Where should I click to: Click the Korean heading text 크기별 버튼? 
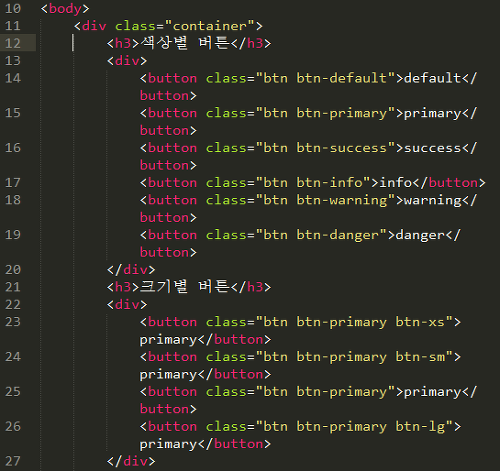pyautogui.click(x=185, y=287)
